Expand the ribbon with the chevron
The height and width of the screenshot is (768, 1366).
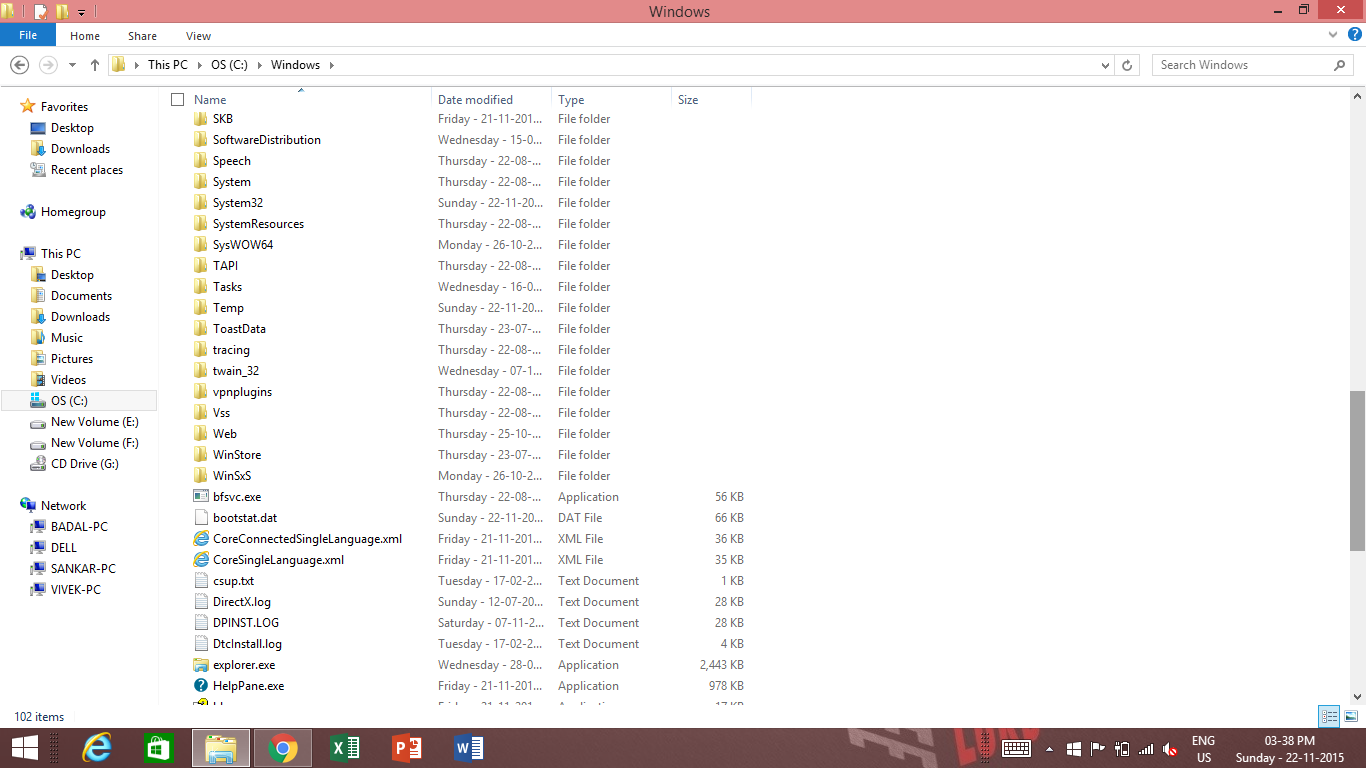click(x=1333, y=35)
